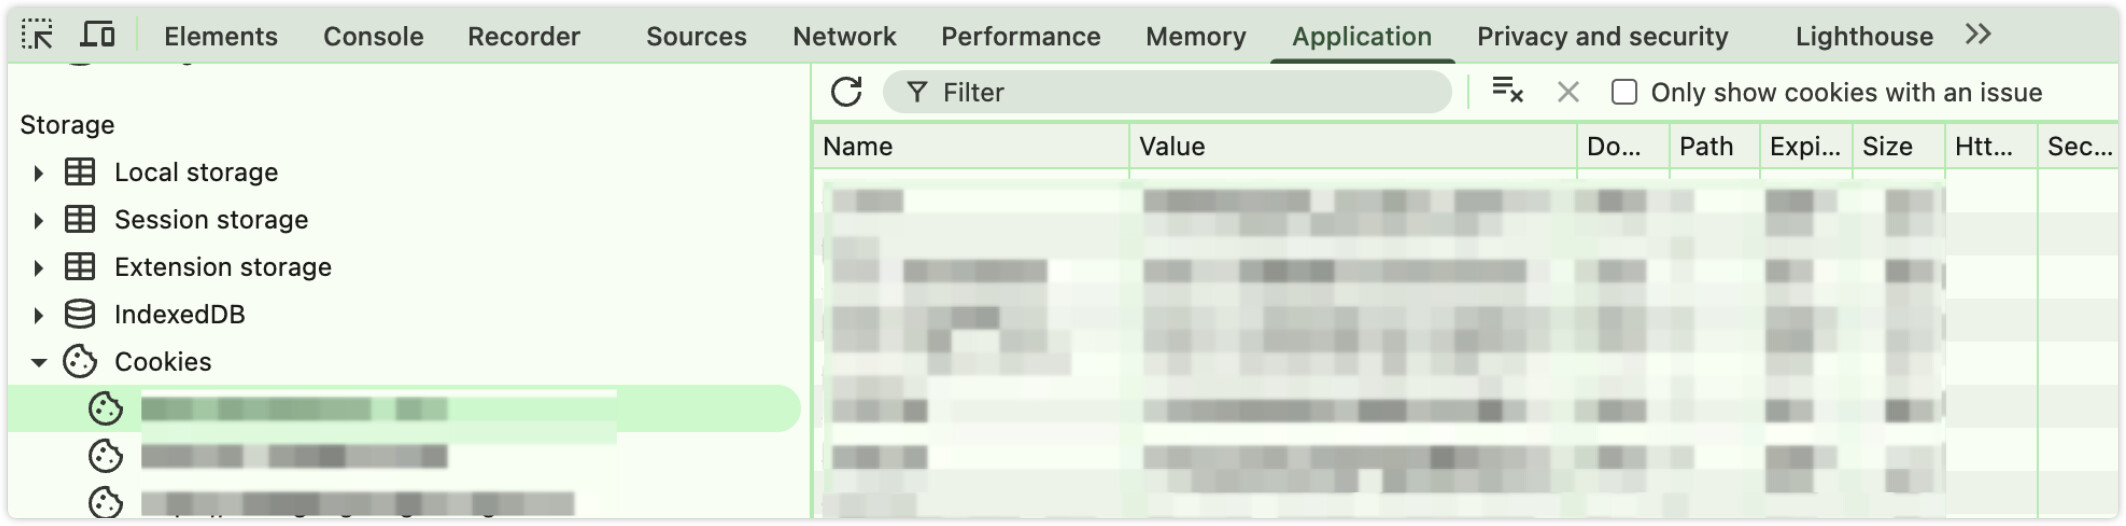
Task: Expand the Local storage tree node
Action: [x=38, y=173]
